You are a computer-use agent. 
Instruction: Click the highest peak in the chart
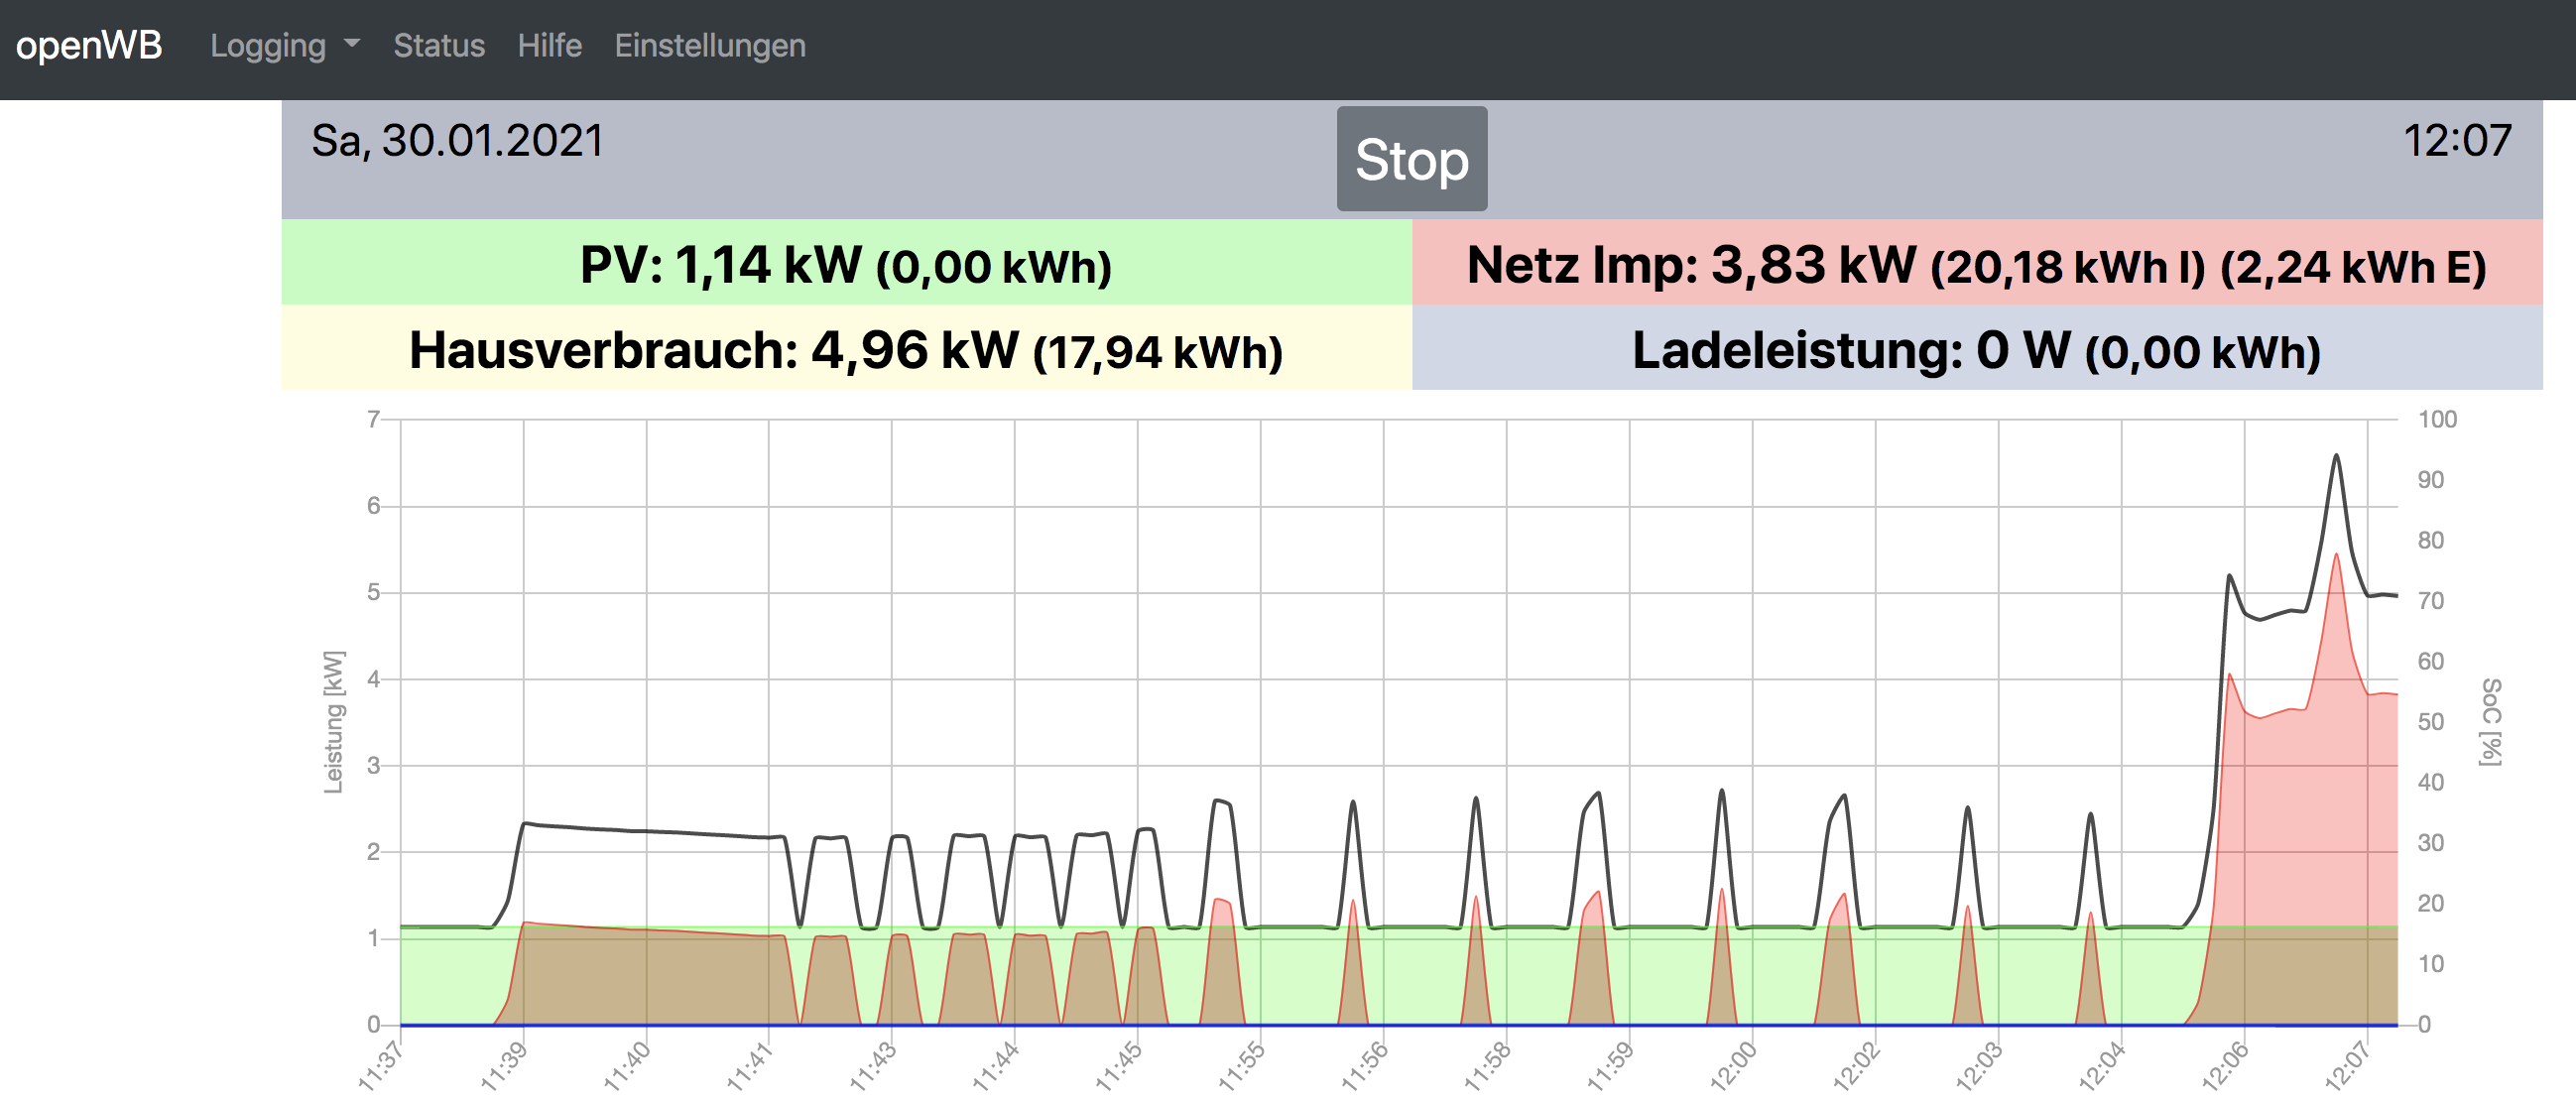2336,457
